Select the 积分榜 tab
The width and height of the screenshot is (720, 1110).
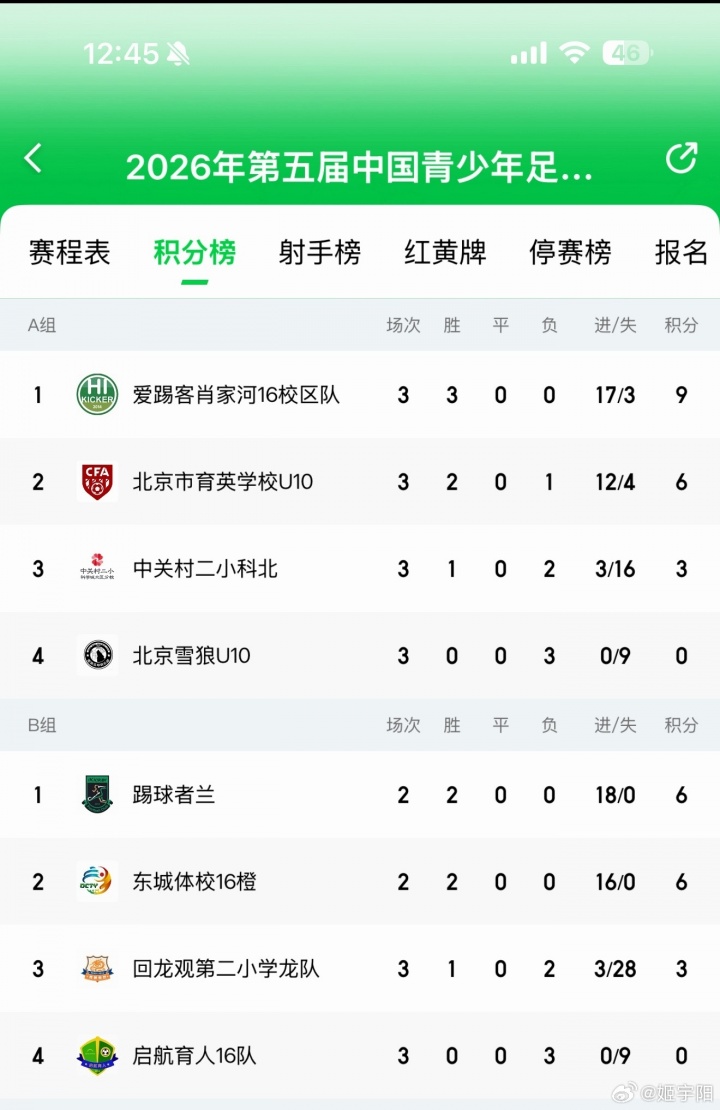point(194,253)
